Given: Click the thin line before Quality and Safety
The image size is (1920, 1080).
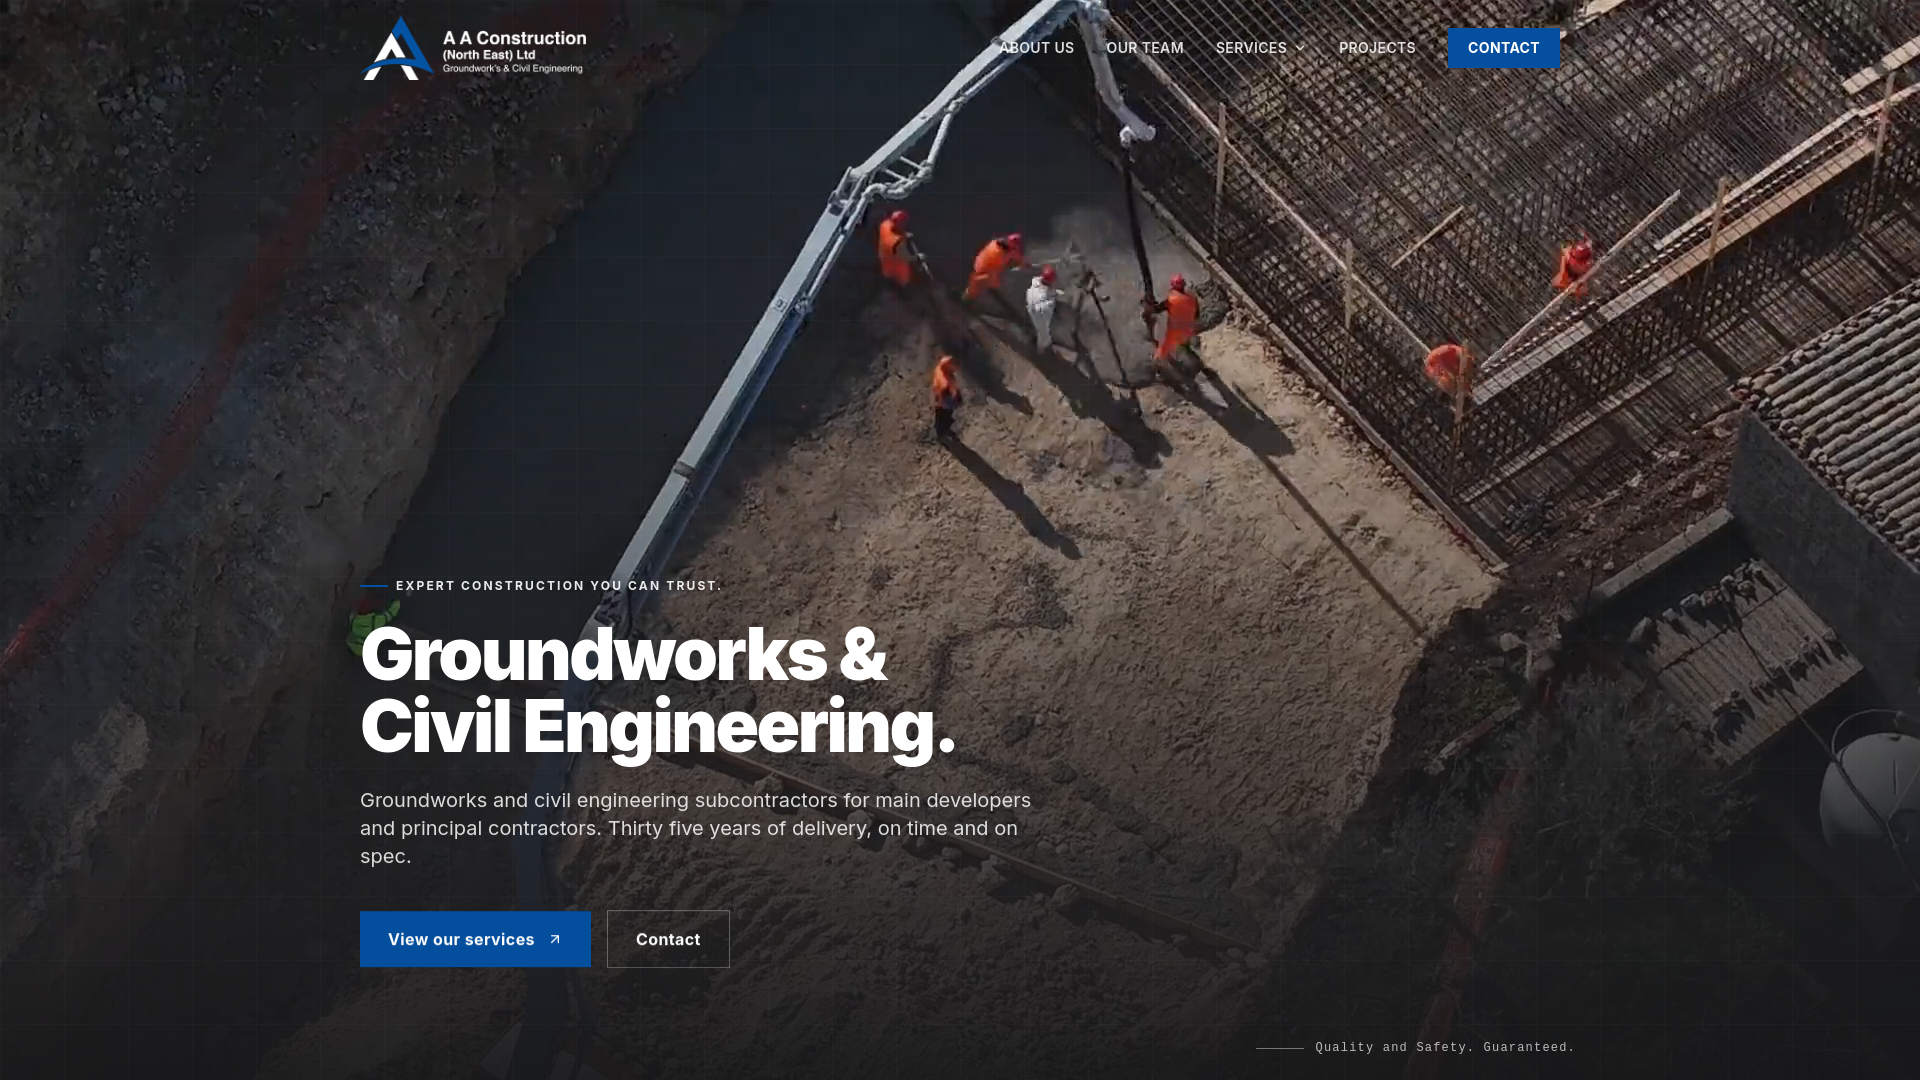Looking at the screenshot, I should (1280, 1048).
